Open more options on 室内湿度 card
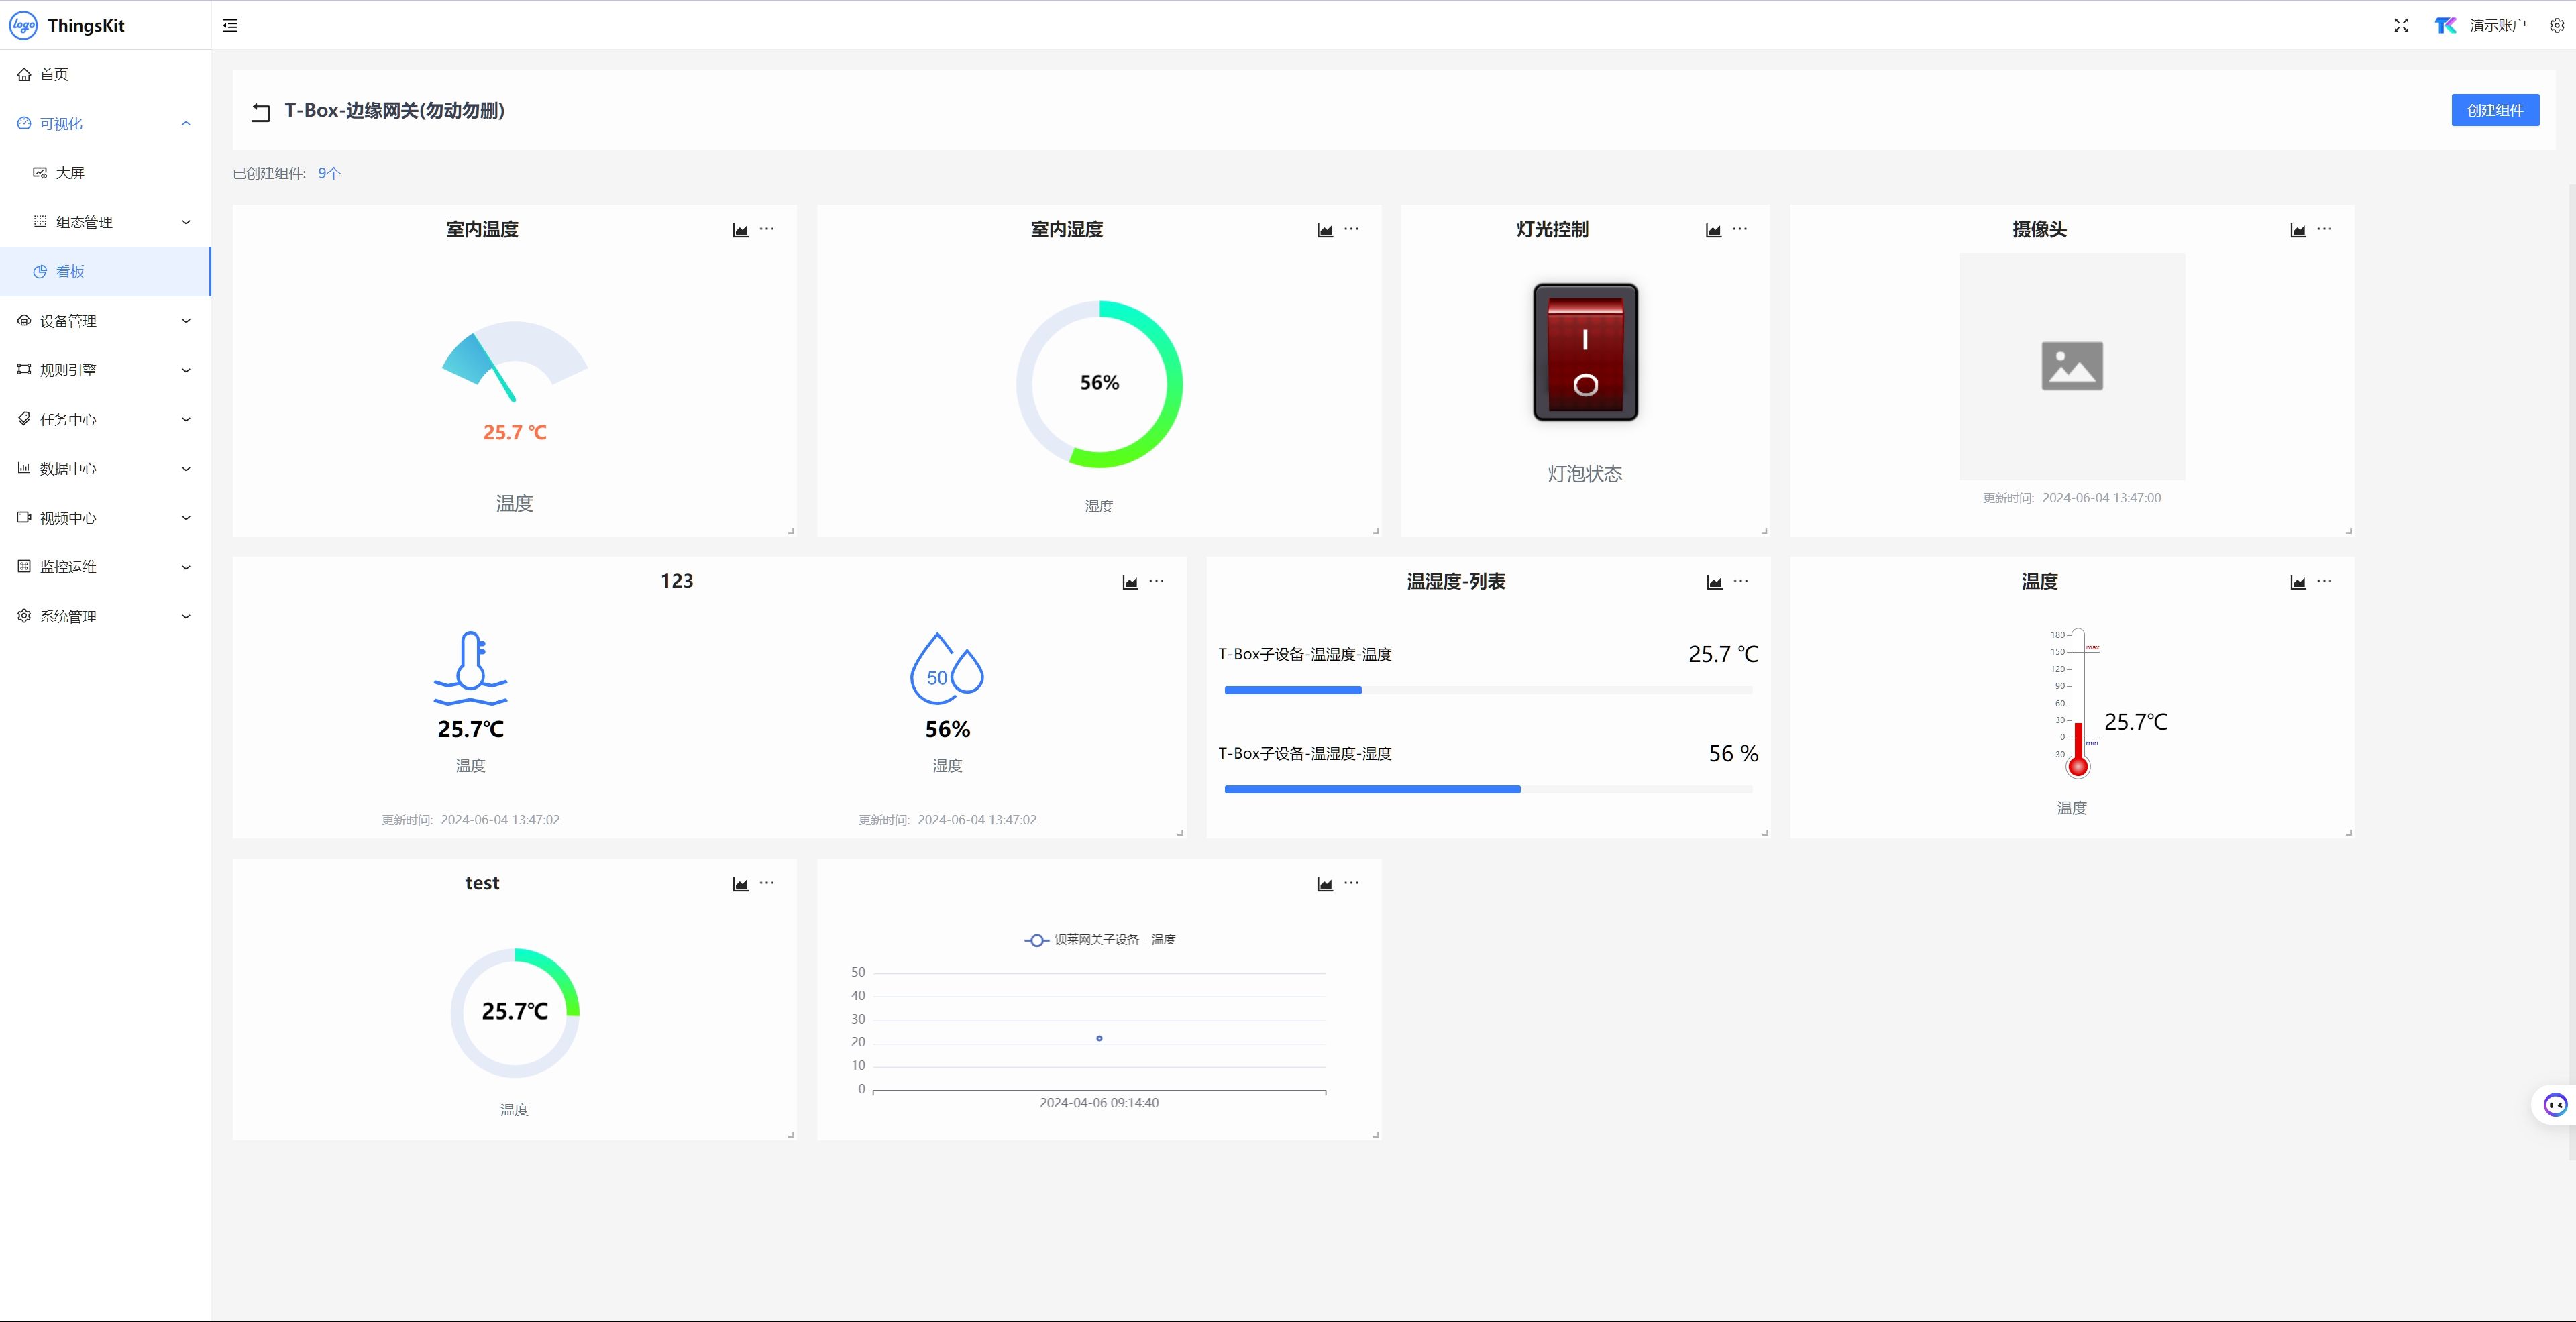Viewport: 2576px width, 1322px height. 1351,229
